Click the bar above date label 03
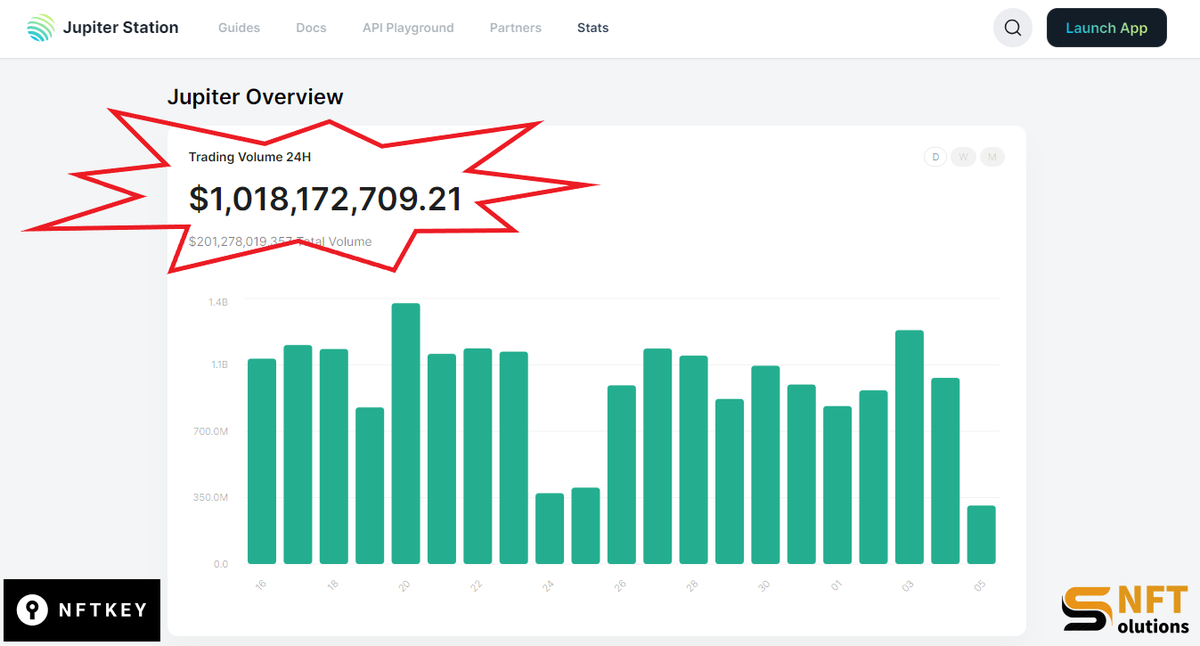Viewport: 1200px width, 646px height. pyautogui.click(x=909, y=447)
